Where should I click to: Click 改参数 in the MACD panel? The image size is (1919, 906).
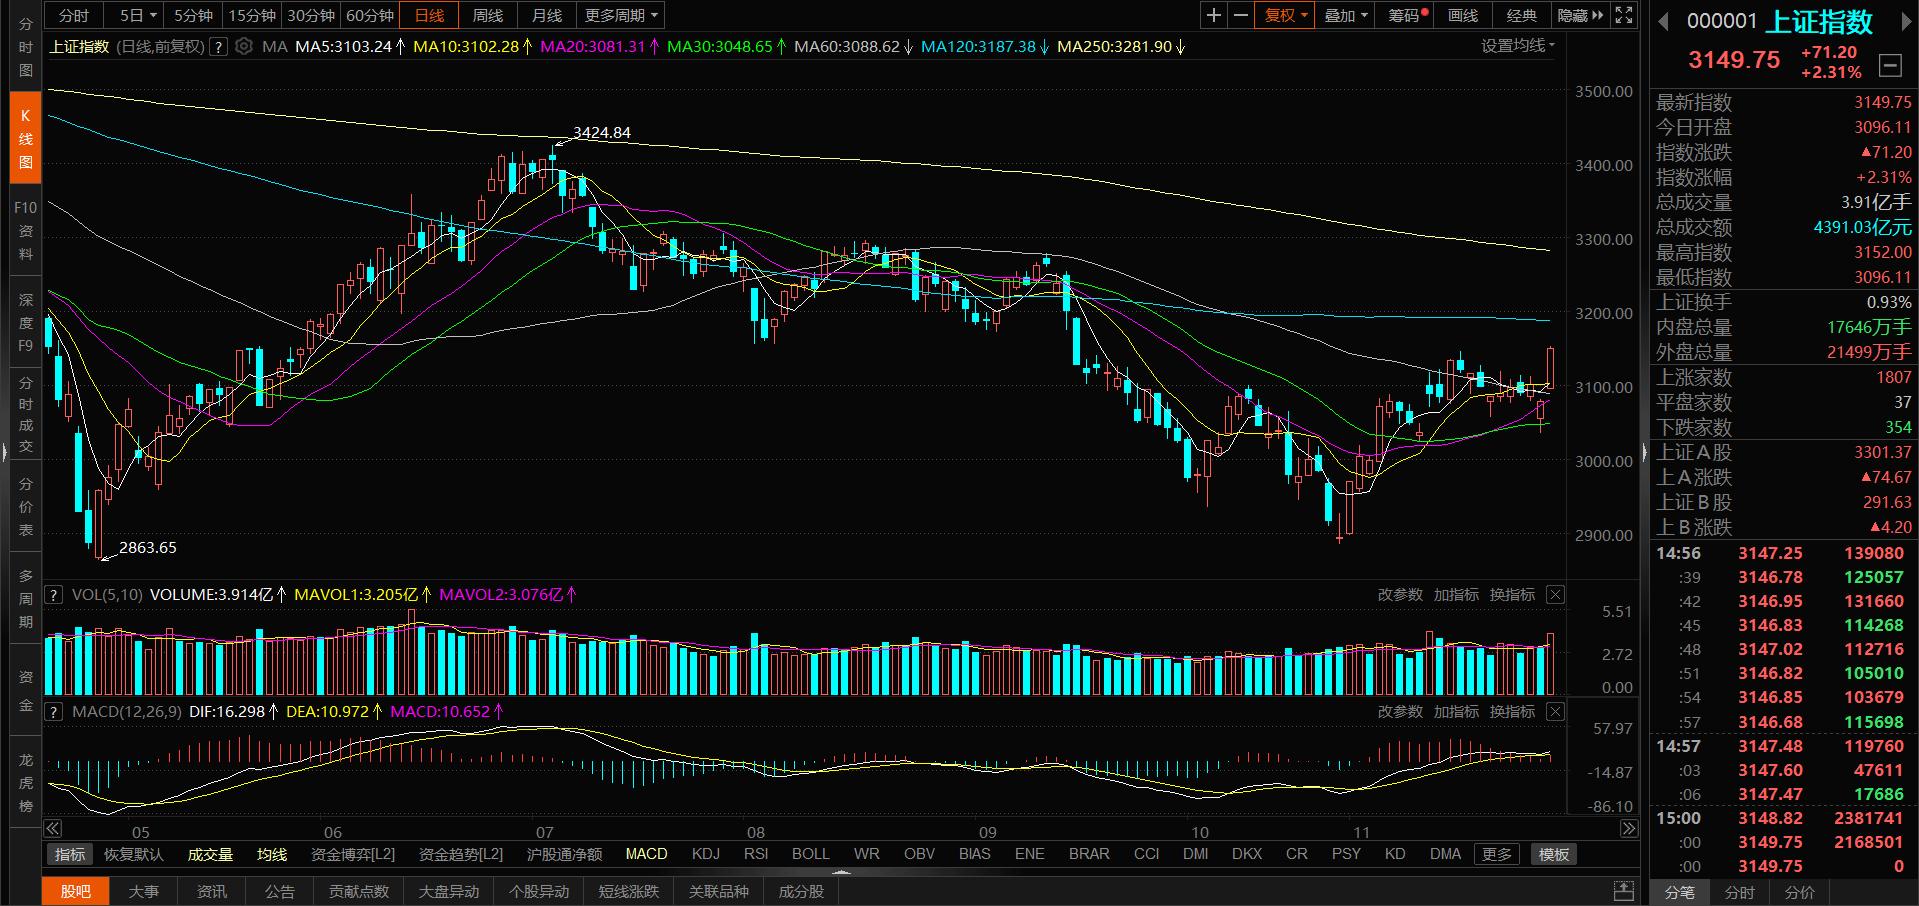[x=1400, y=711]
